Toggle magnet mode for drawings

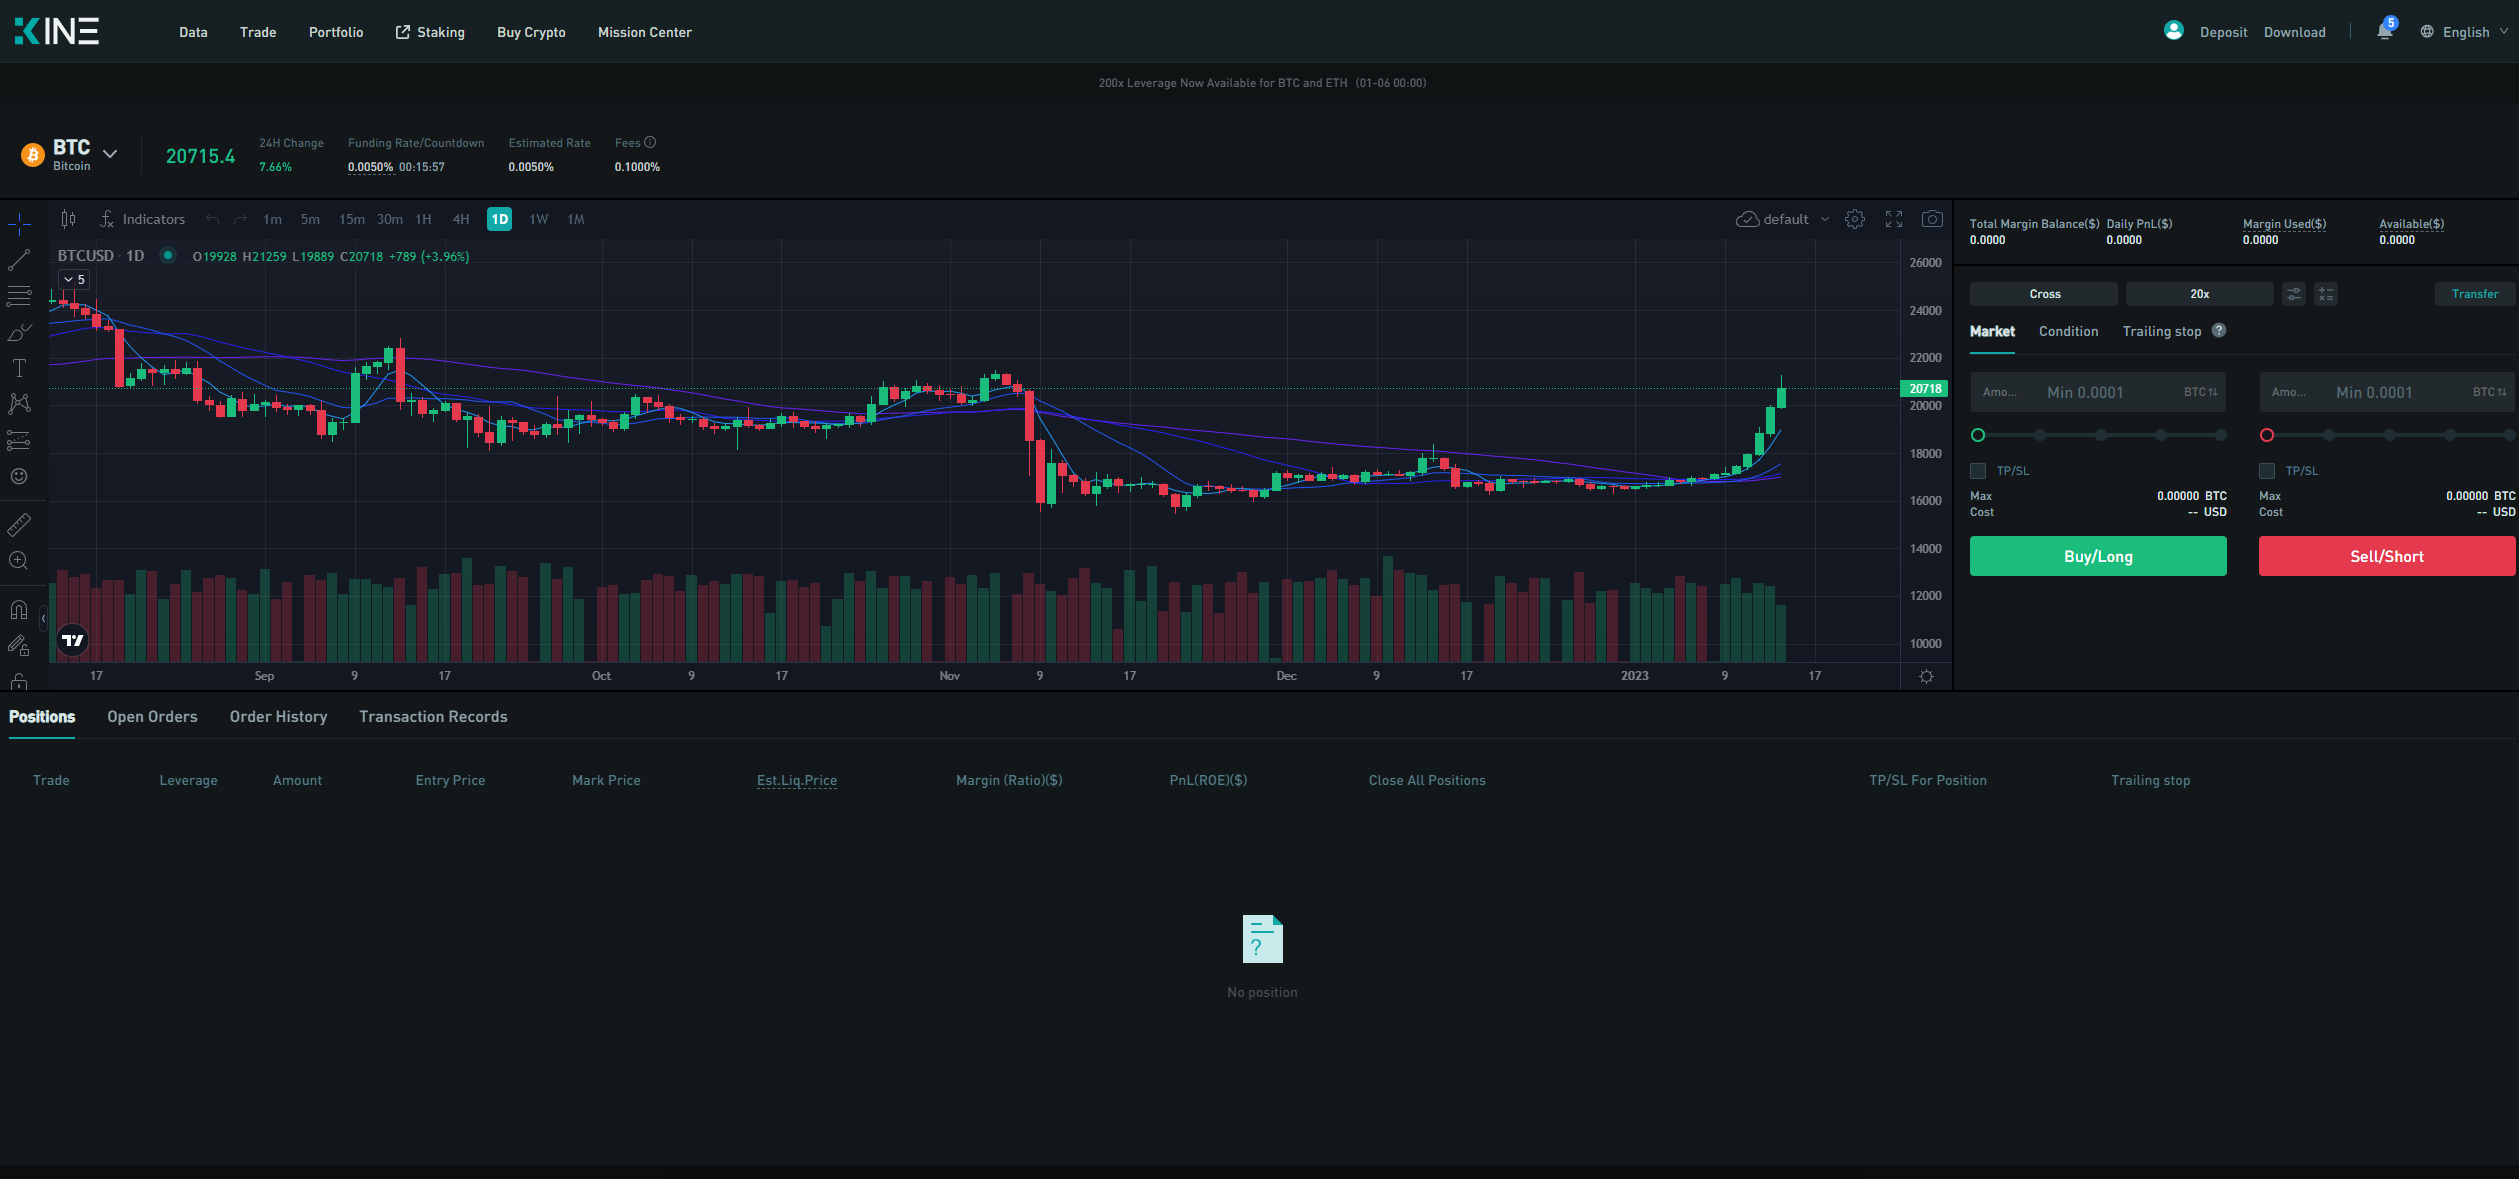19,609
